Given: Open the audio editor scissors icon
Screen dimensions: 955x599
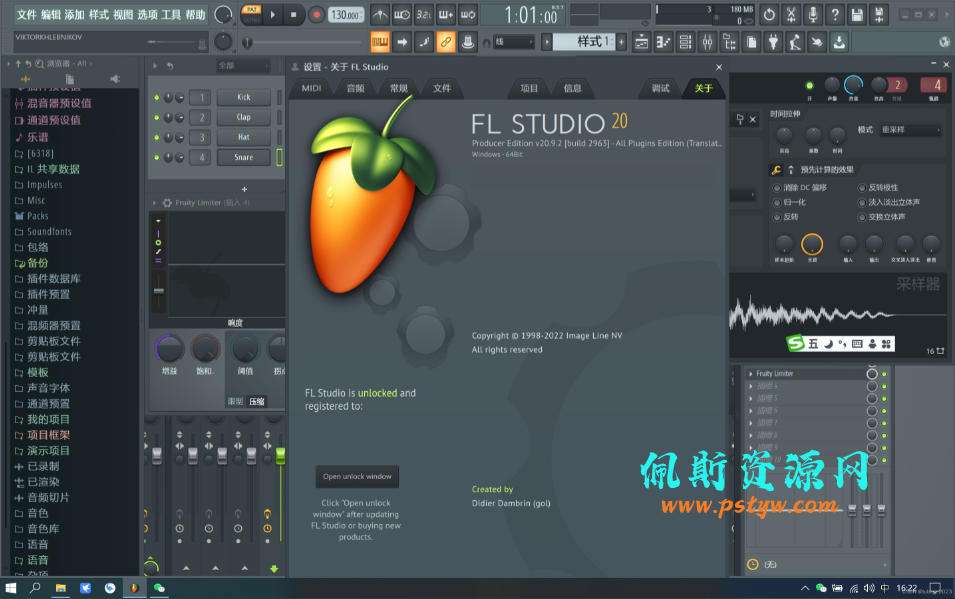Looking at the screenshot, I should pyautogui.click(x=791, y=15).
